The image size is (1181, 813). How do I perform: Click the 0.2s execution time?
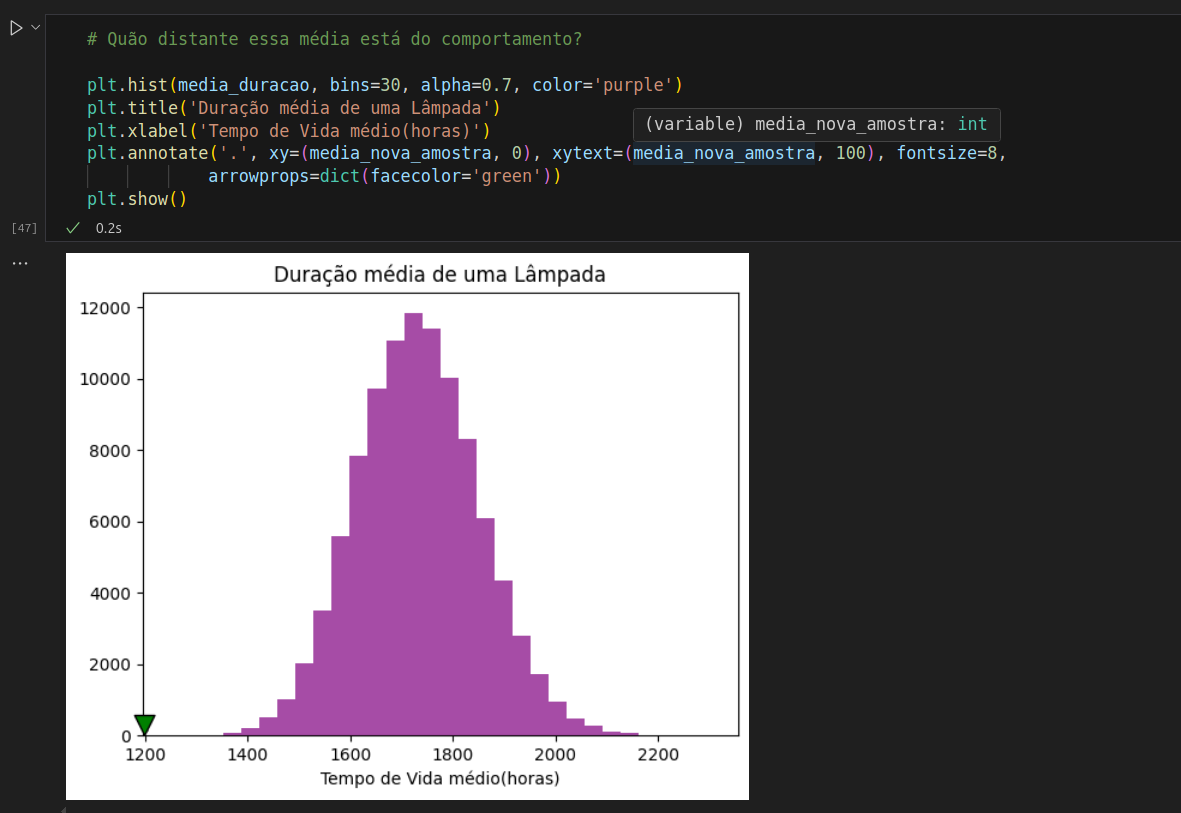(x=108, y=228)
